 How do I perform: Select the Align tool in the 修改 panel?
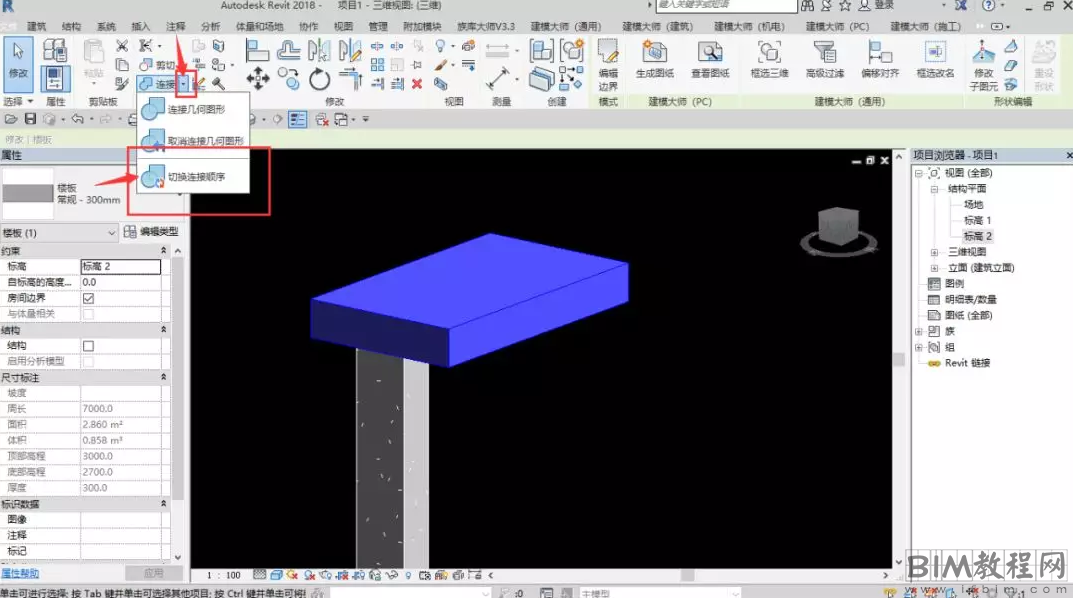pos(257,50)
